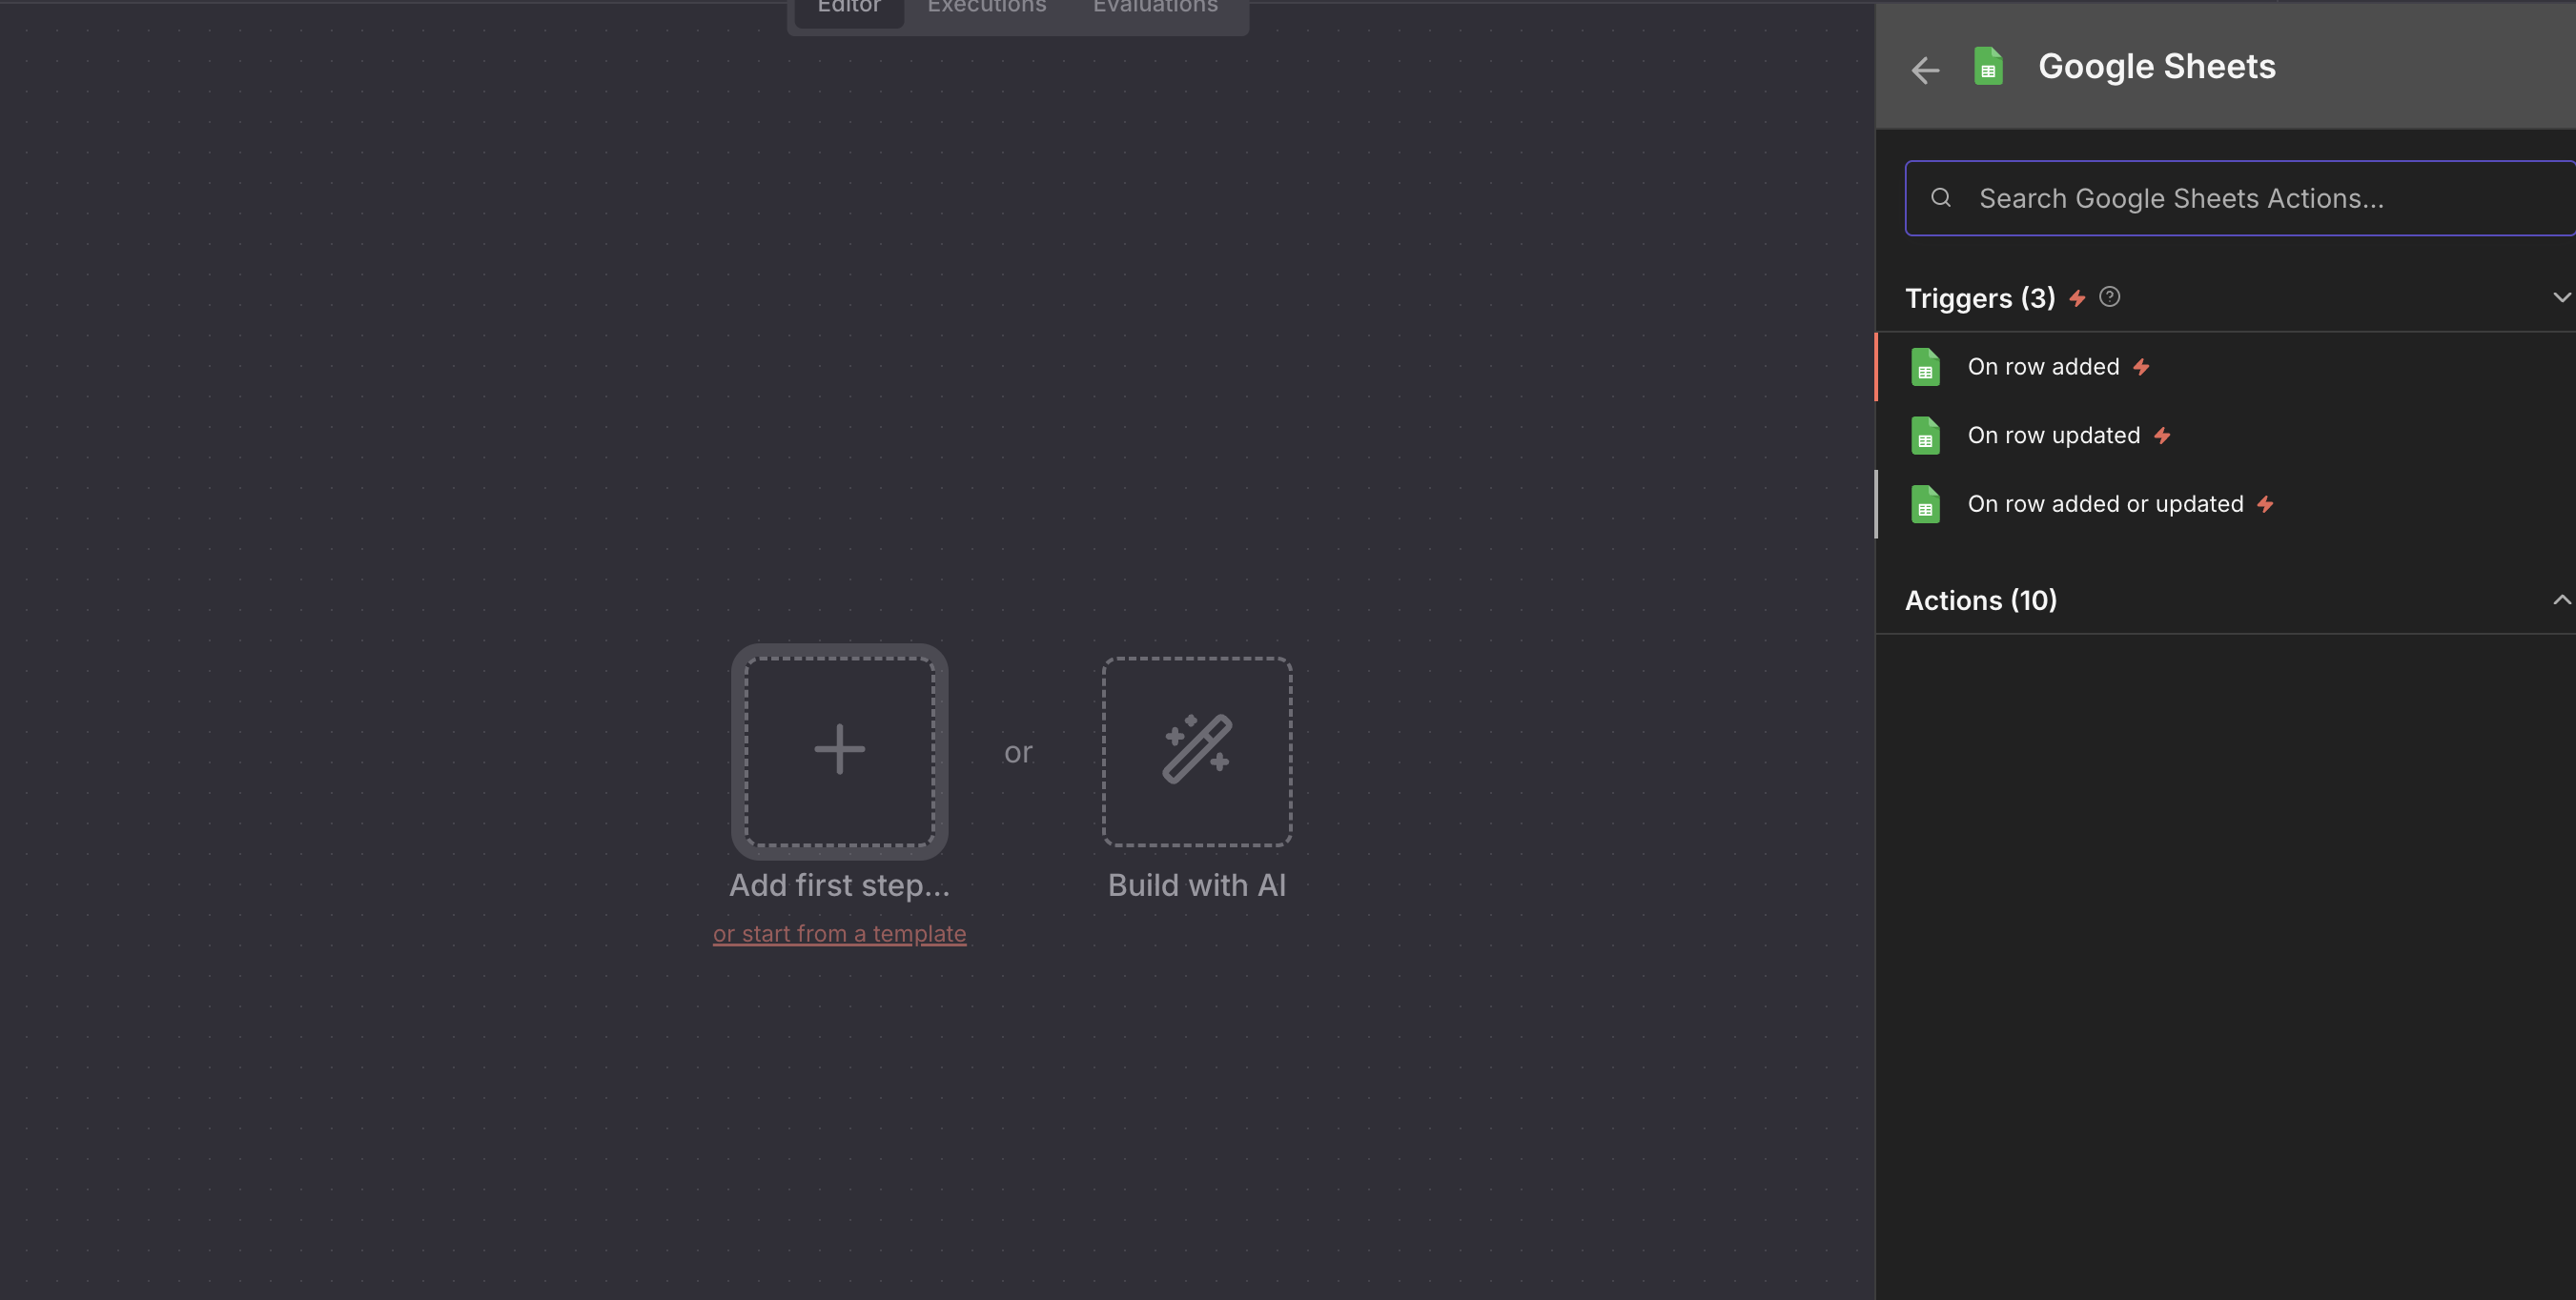Click the help question mark next to Triggers
Viewport: 2576px width, 1300px height.
2109,297
